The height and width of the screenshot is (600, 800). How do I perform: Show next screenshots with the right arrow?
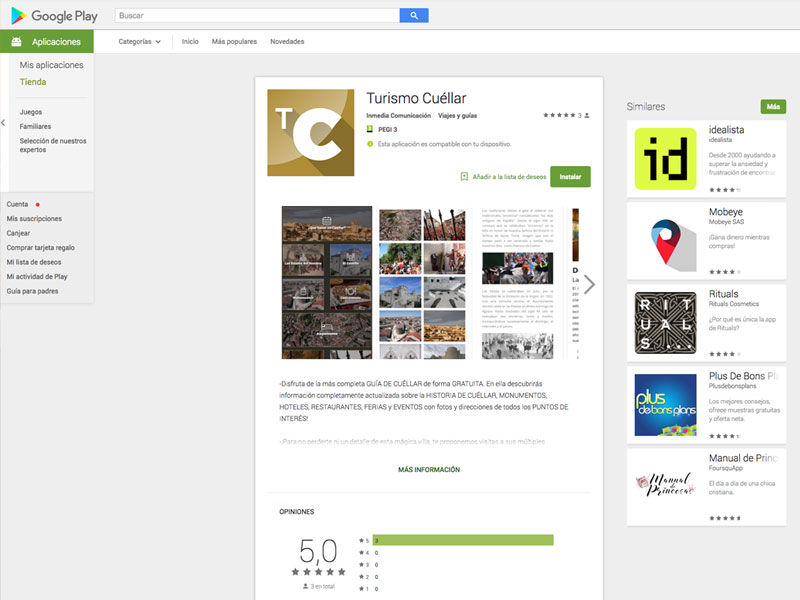[x=589, y=285]
